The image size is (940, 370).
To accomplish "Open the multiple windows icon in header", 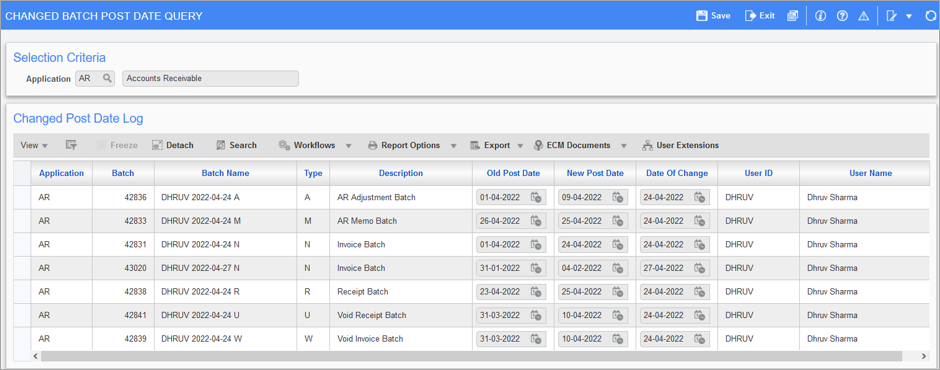I will click(793, 16).
